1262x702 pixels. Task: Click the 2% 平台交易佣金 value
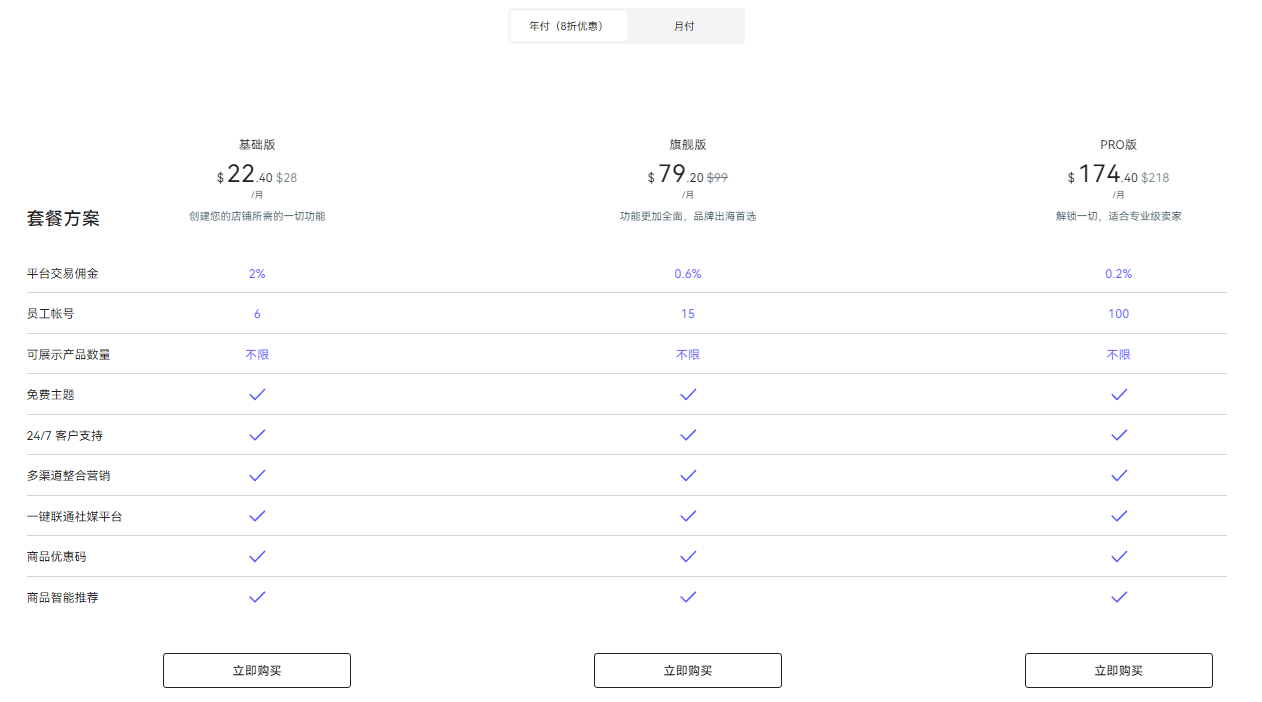click(257, 273)
